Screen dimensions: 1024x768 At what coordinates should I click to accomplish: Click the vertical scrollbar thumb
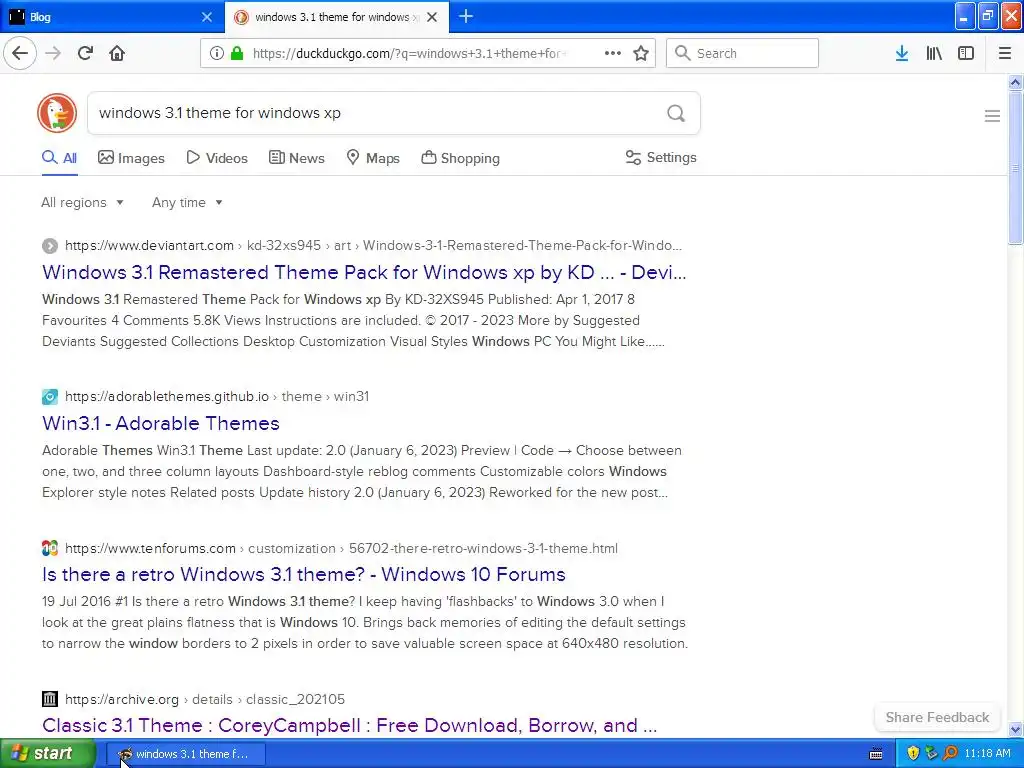coord(1015,168)
